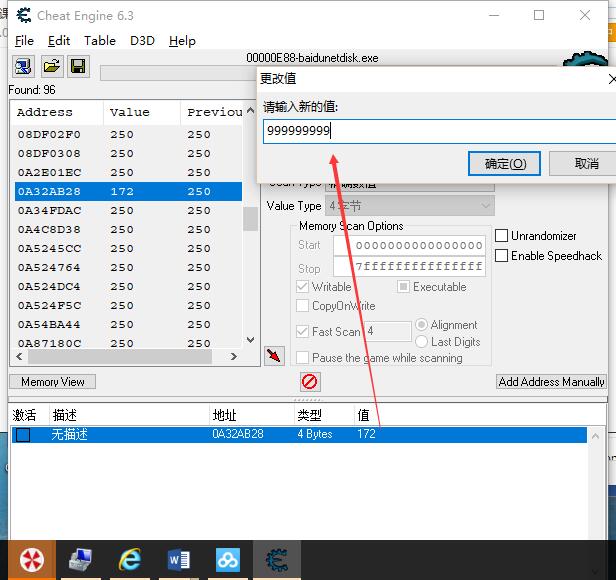Expand the Value Type dropdown
Screen dimensions: 616x580
click(x=486, y=206)
